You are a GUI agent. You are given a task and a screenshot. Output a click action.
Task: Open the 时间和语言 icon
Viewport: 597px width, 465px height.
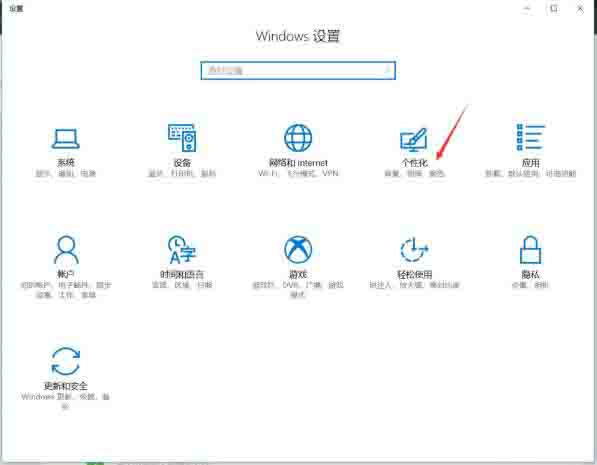[182, 250]
